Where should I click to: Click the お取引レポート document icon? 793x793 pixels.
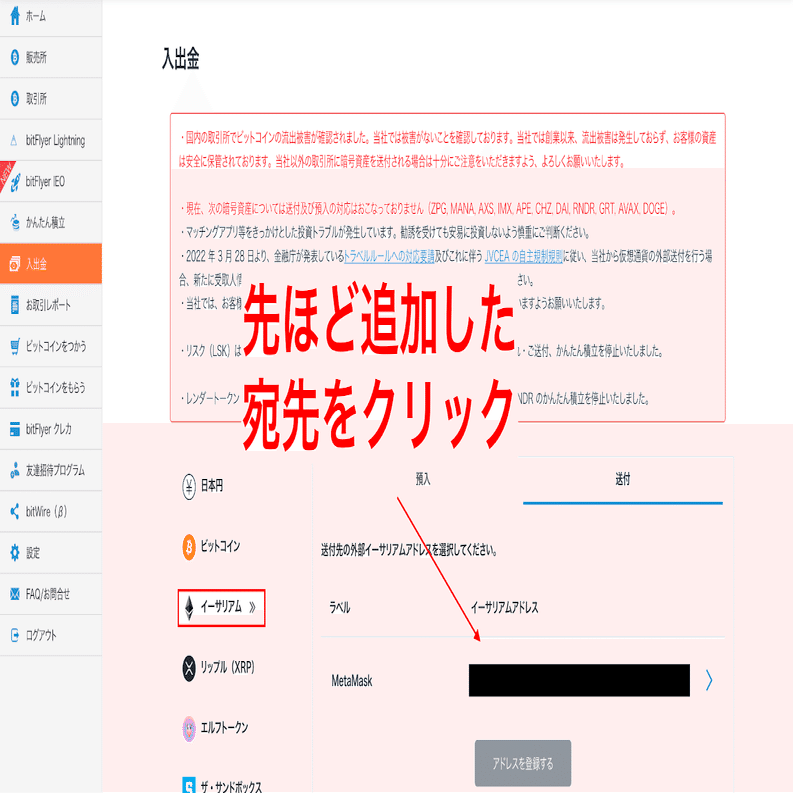click(15, 305)
